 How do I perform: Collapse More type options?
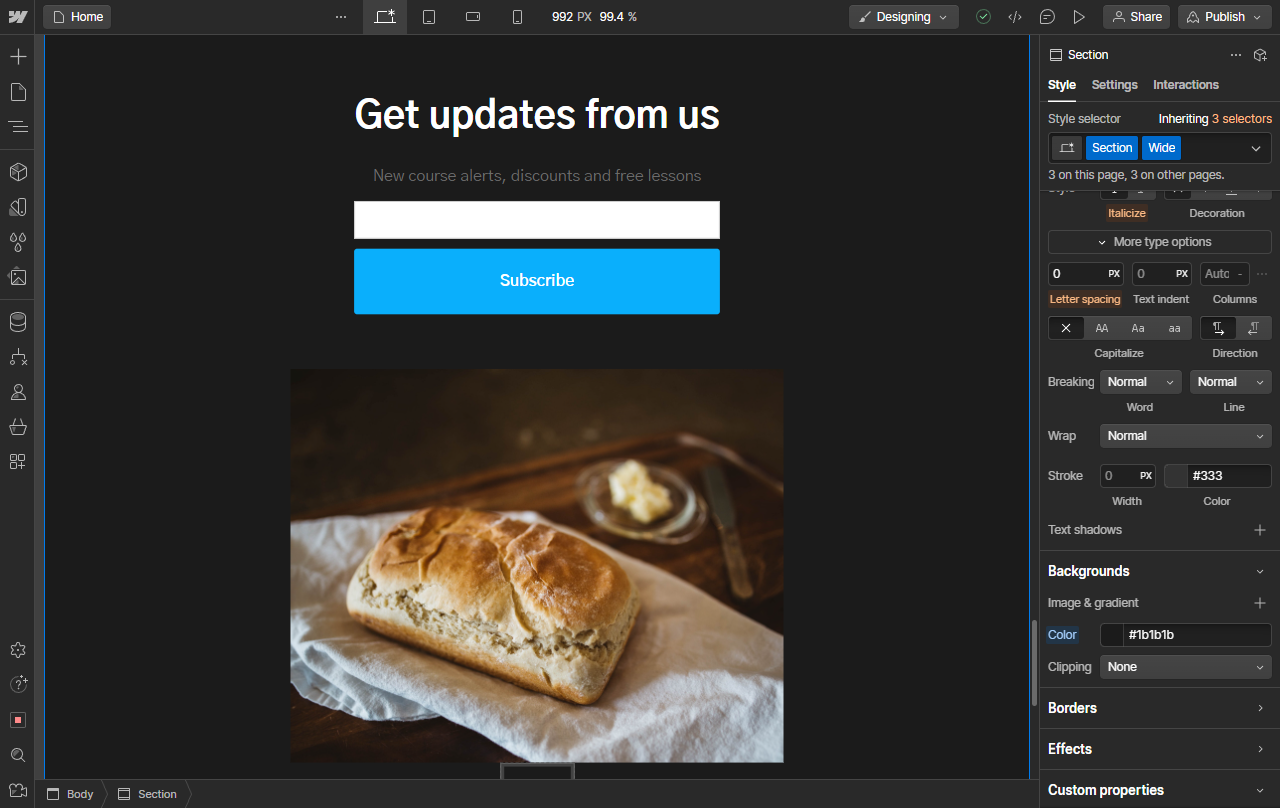tap(1160, 242)
